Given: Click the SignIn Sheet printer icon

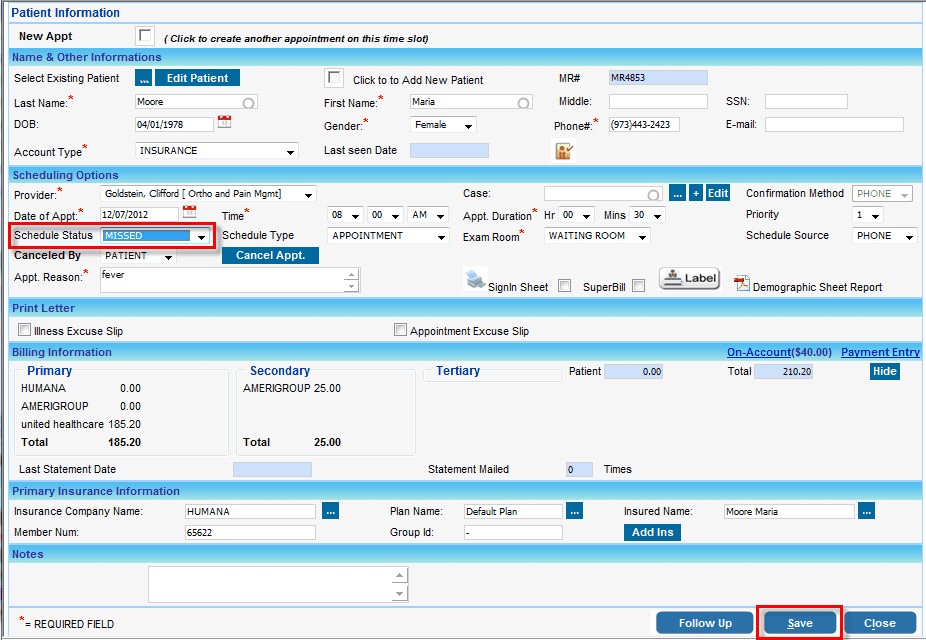Looking at the screenshot, I should coord(475,280).
